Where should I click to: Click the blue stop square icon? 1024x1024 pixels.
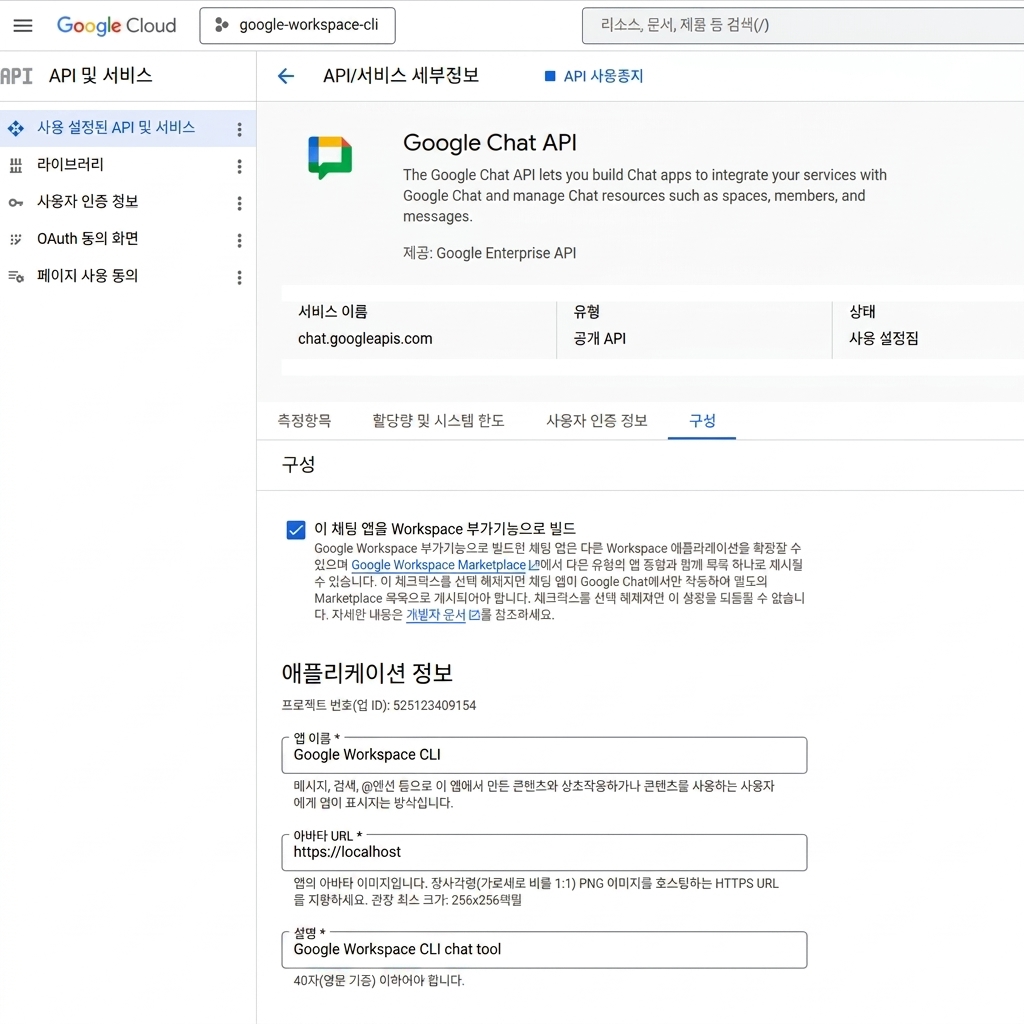pyautogui.click(x=550, y=76)
